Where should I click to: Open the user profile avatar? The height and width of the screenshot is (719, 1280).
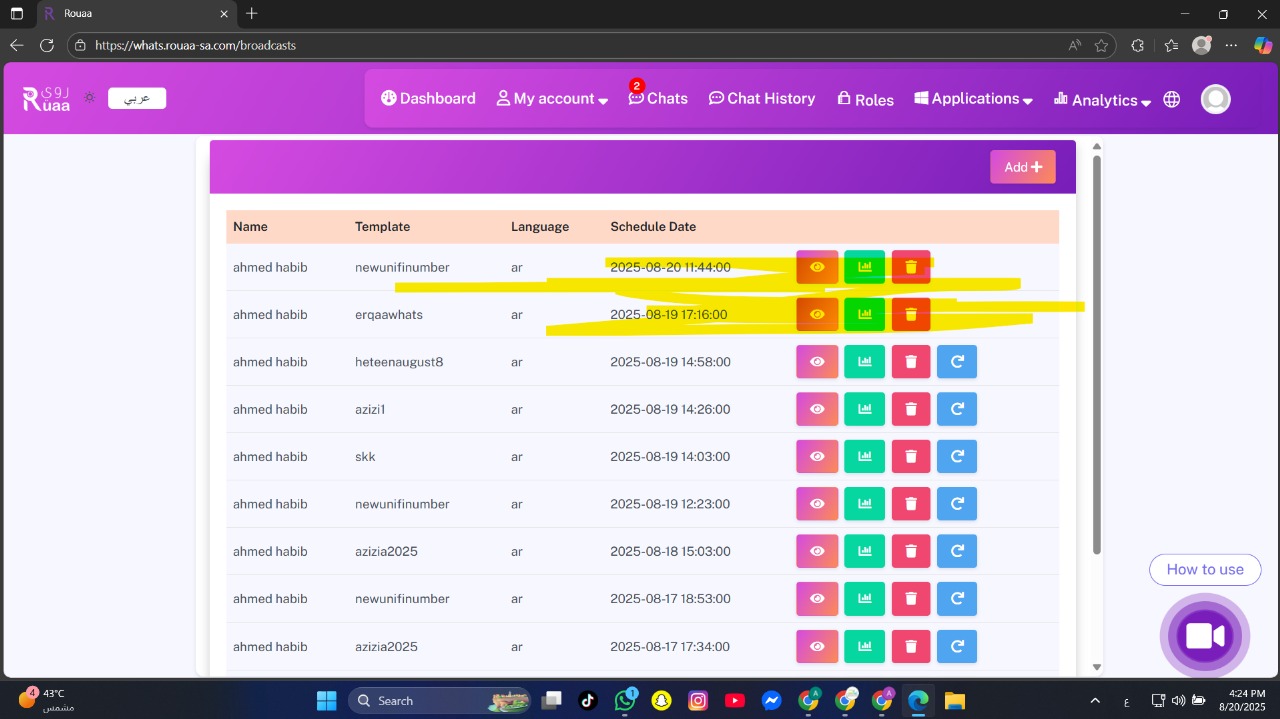point(1215,99)
